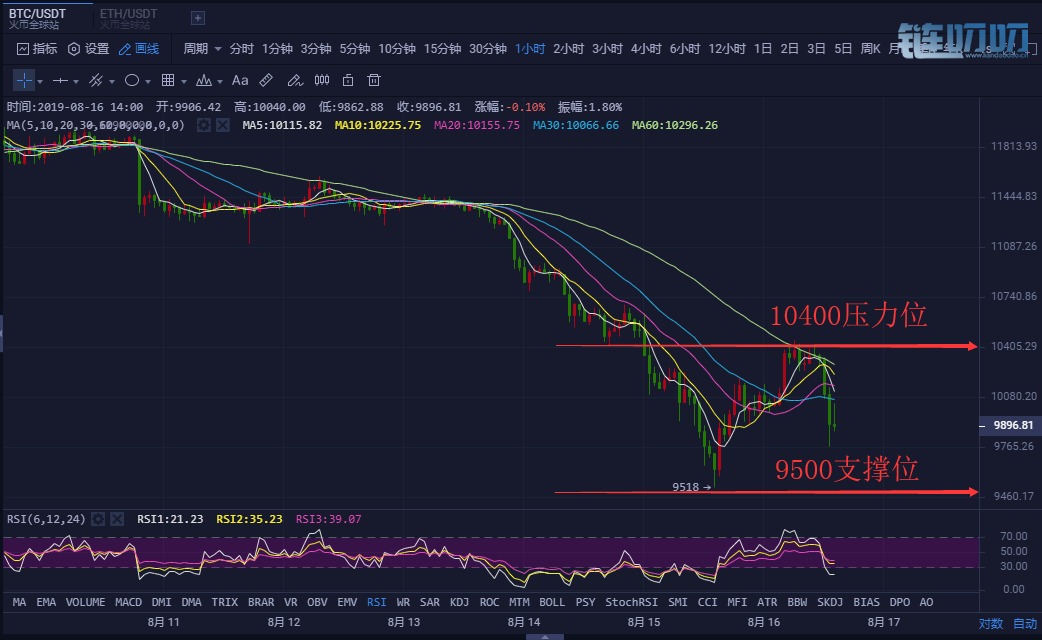The image size is (1042, 640).
Task: Click the 指标 indicators chart icon
Action: [37, 48]
